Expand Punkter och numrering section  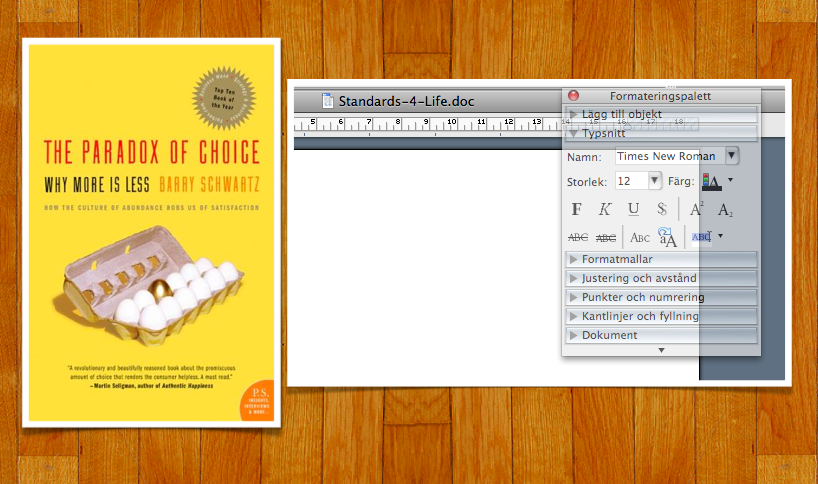(660, 297)
